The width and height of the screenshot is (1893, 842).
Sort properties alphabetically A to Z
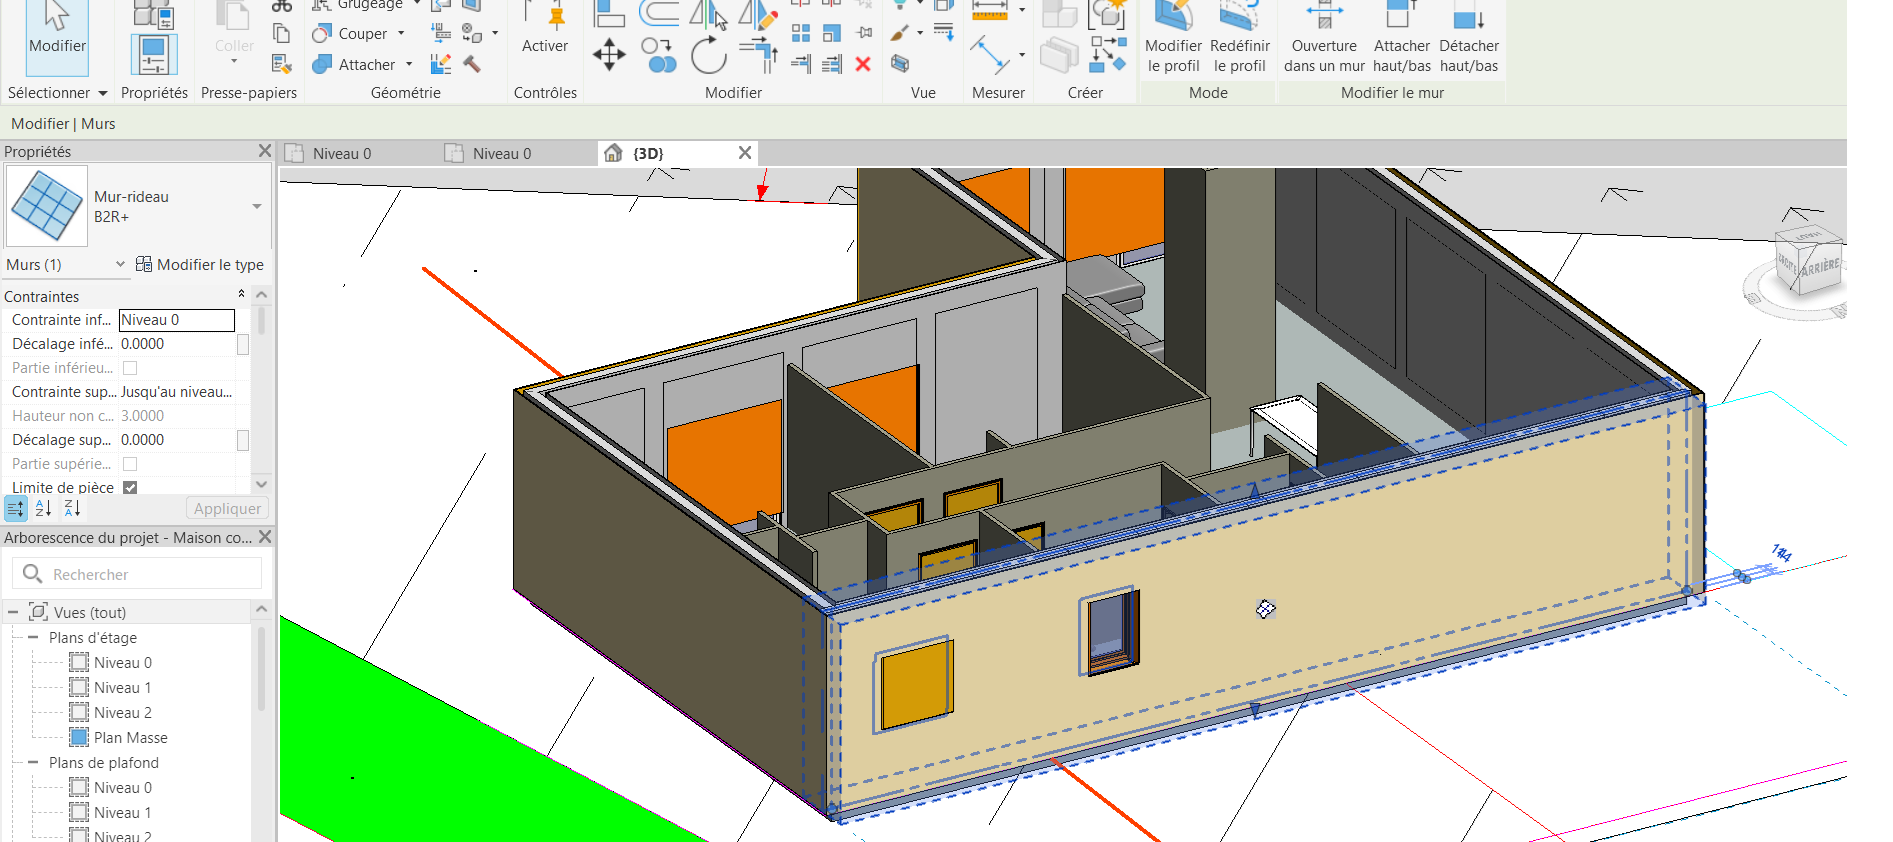coord(43,508)
